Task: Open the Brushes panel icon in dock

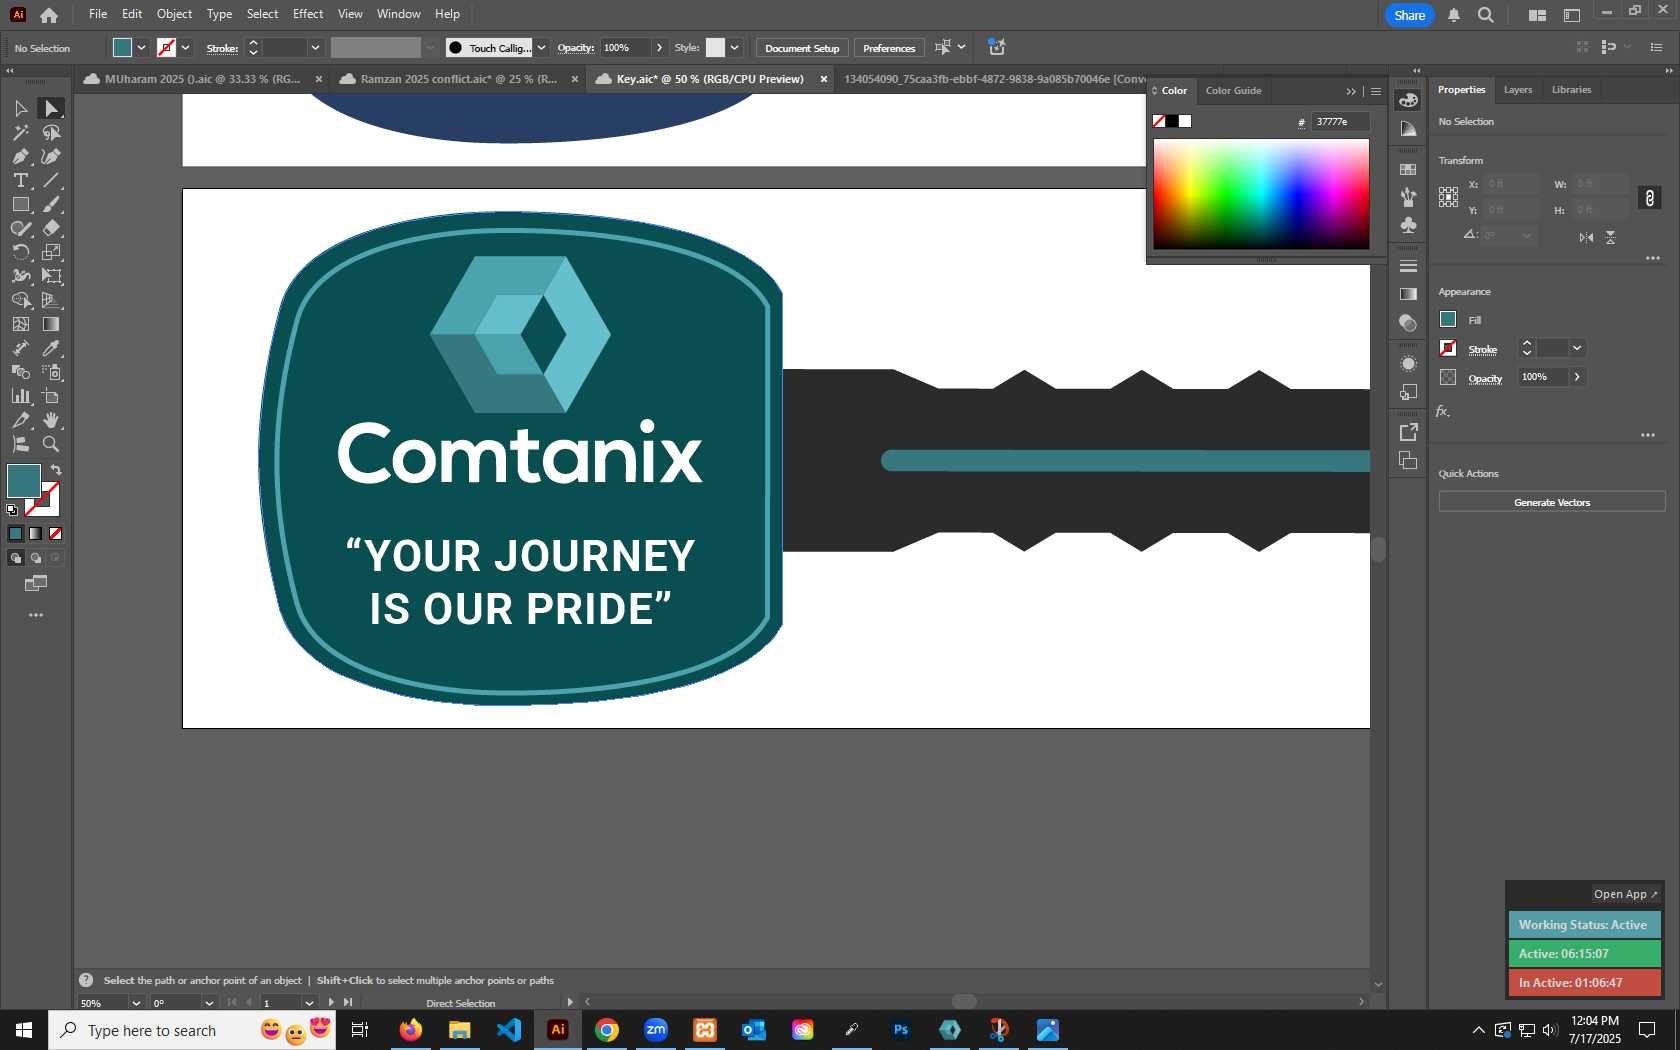Action: pyautogui.click(x=1408, y=197)
